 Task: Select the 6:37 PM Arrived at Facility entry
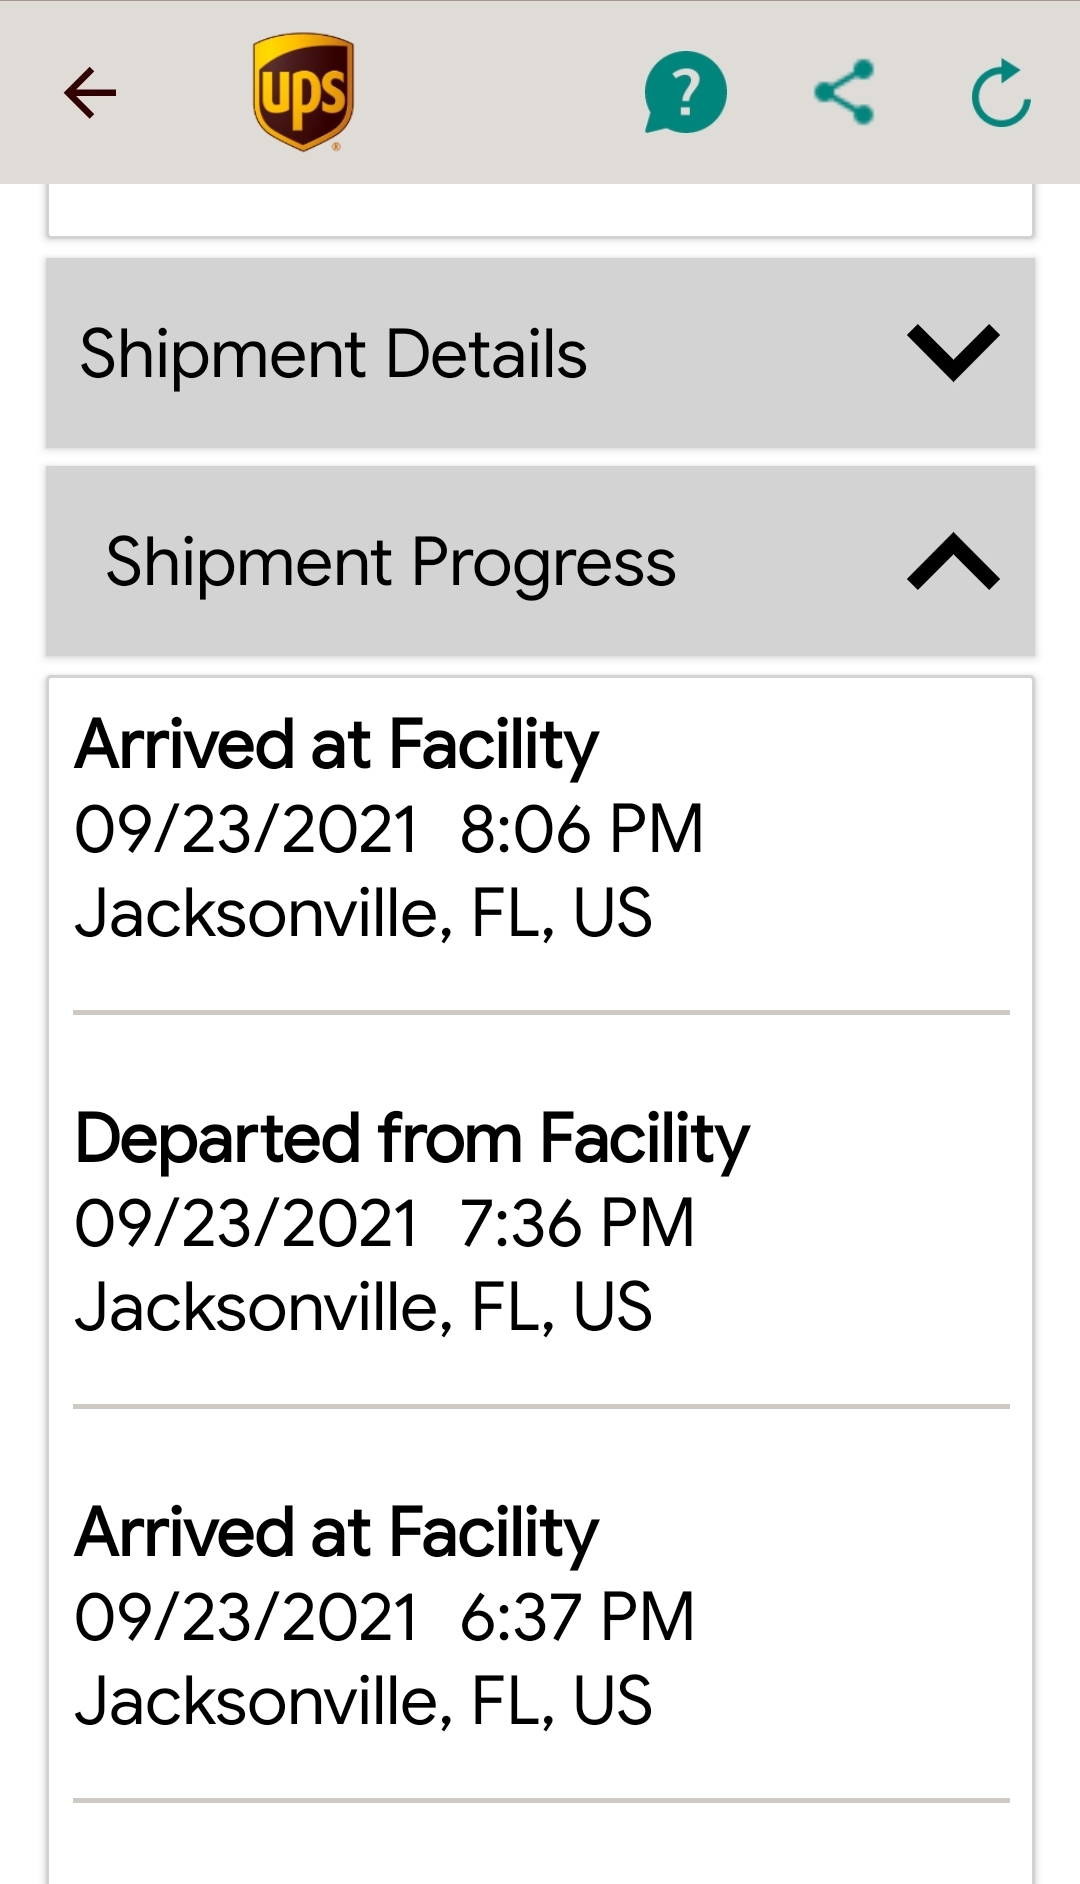(x=541, y=1617)
